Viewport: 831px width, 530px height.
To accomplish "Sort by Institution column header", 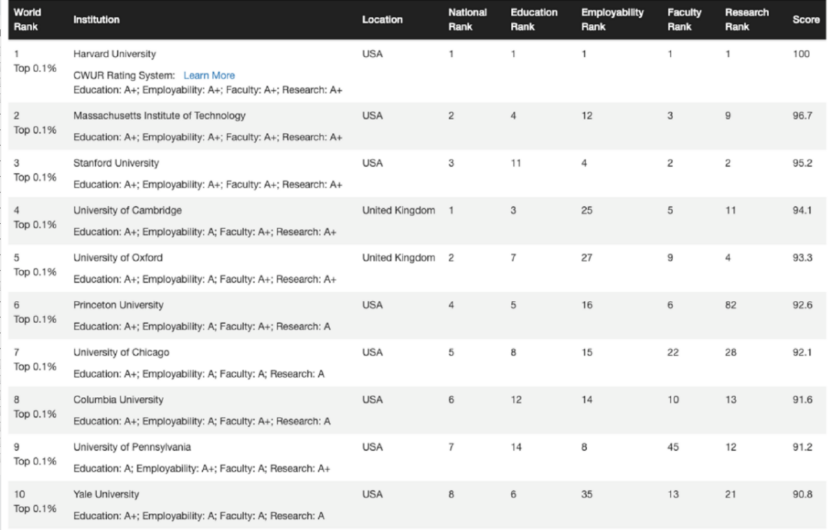I will [x=96, y=20].
